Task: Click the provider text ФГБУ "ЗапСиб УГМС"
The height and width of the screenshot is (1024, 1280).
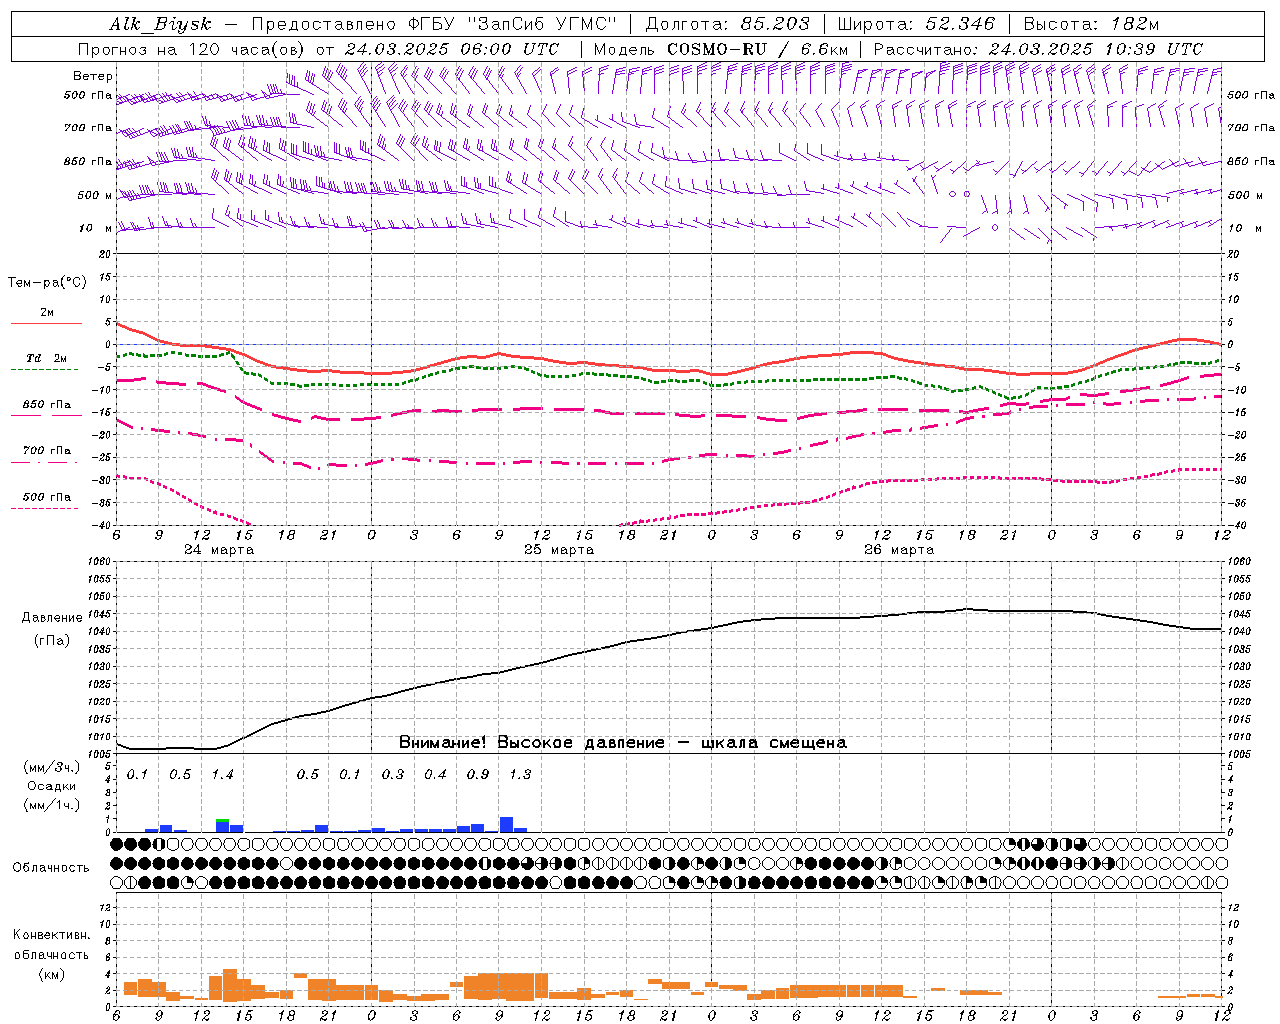Action: coord(513,24)
